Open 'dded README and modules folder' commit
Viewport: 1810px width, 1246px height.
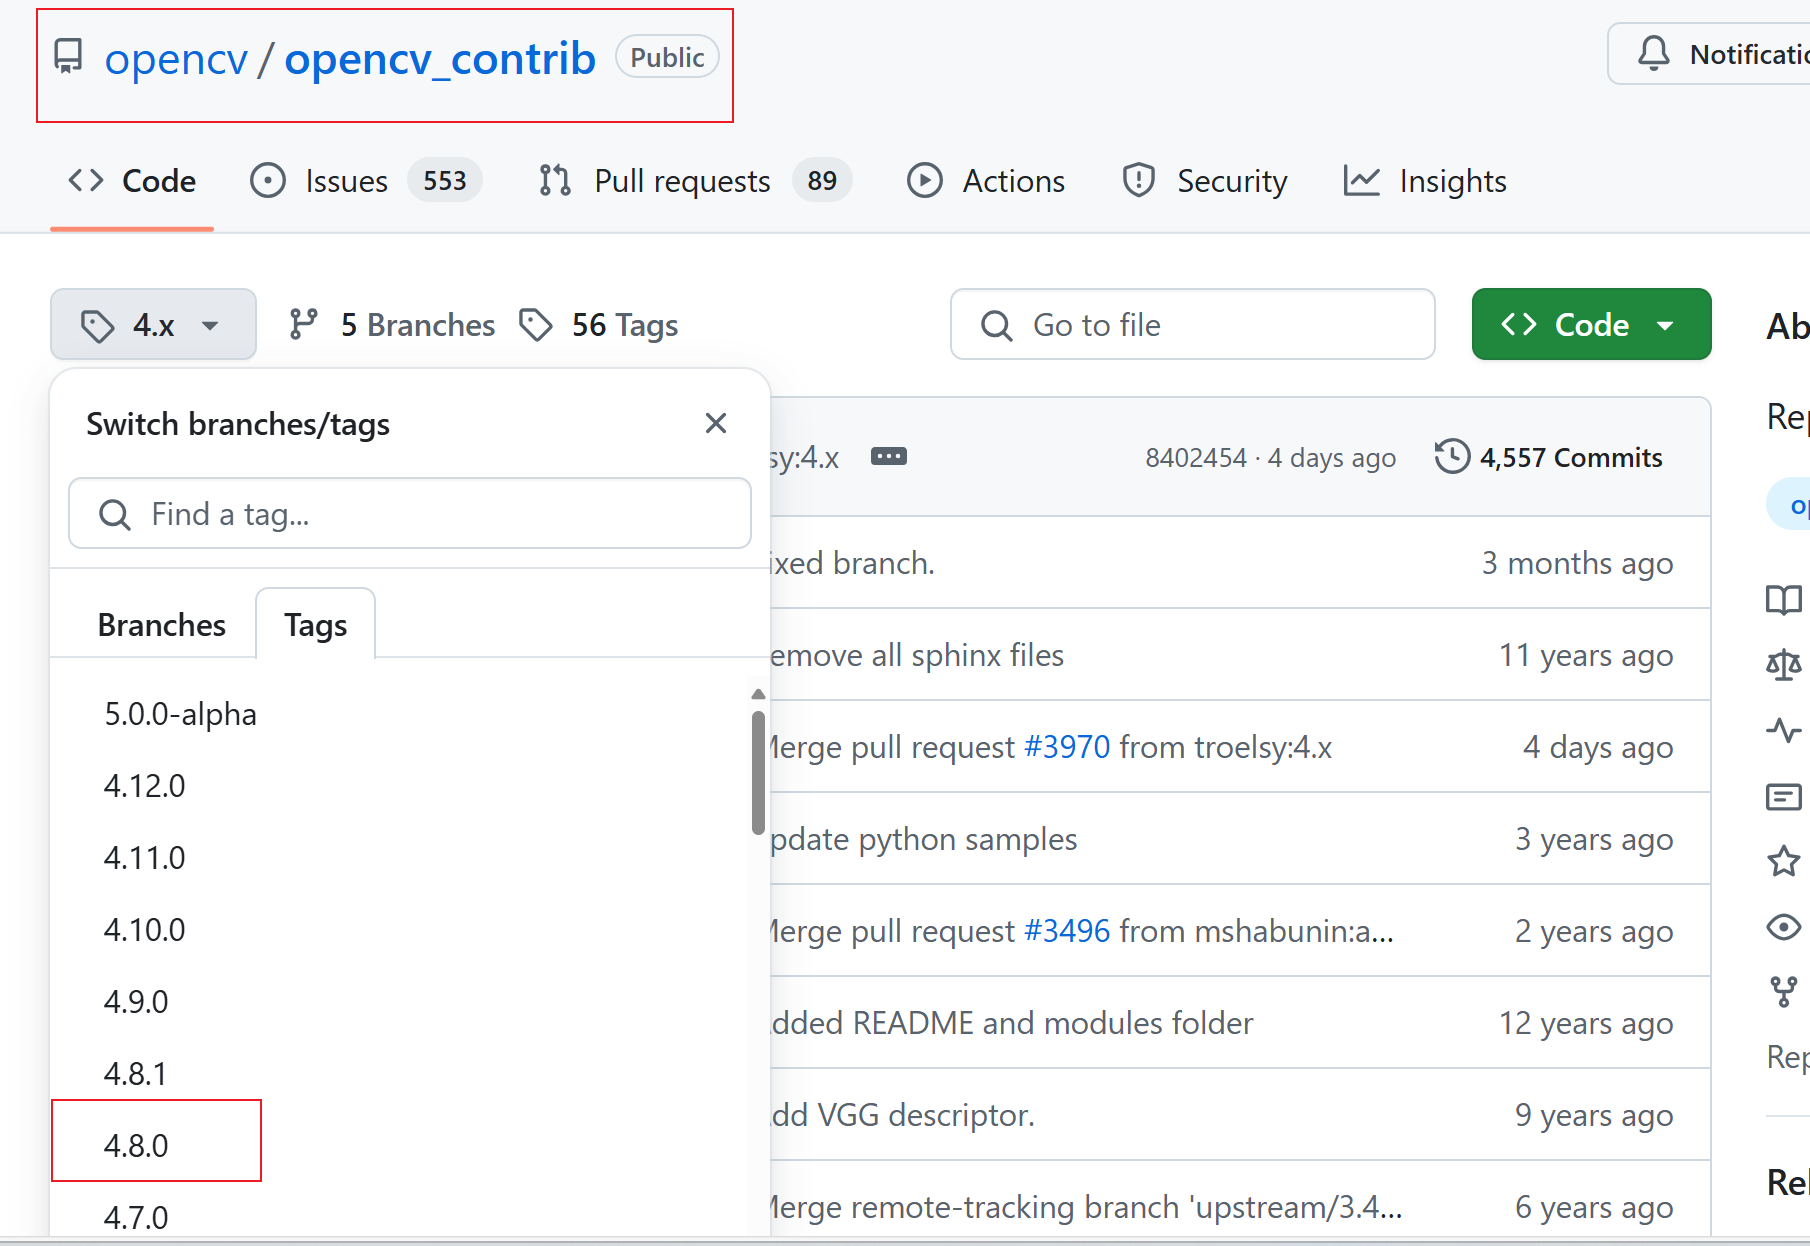click(x=1012, y=1023)
